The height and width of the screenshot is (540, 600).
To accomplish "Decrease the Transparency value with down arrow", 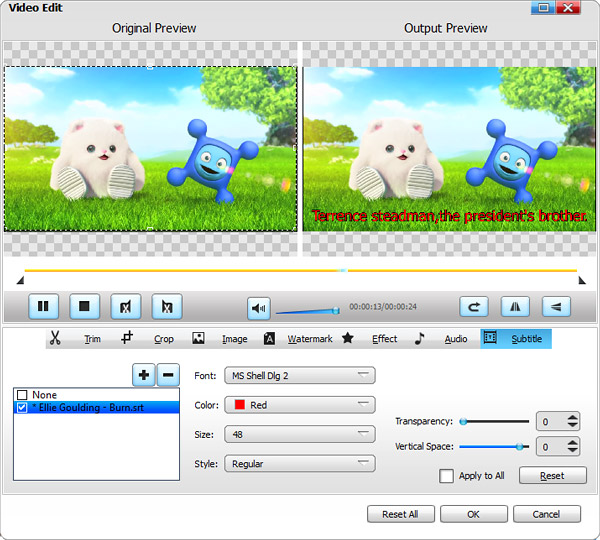I will [x=572, y=425].
